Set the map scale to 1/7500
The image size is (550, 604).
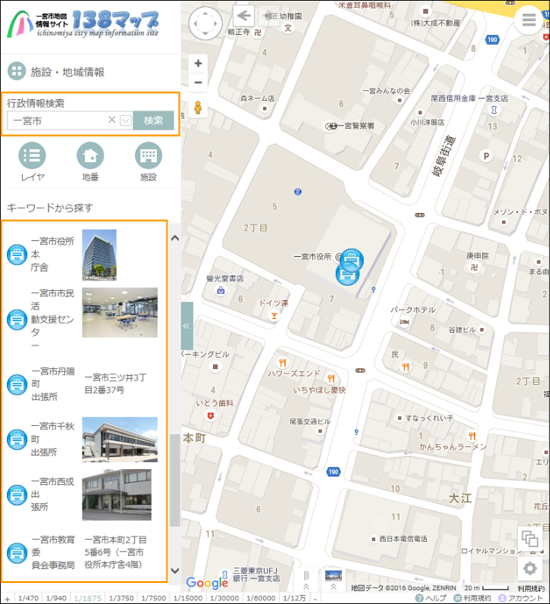(153, 598)
